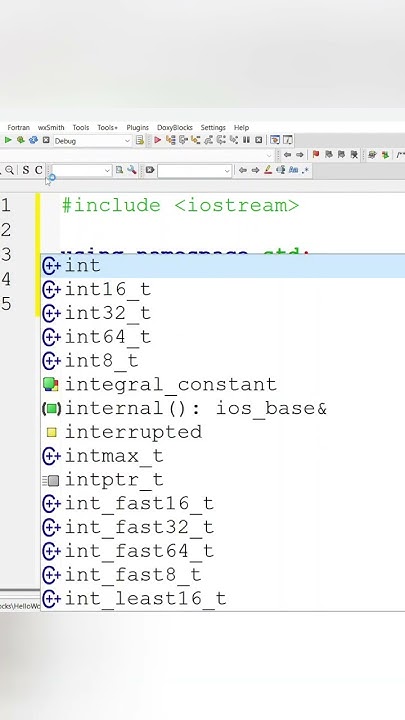Select int64_t in the autocomplete list
The image size is (405, 720).
(x=223, y=337)
